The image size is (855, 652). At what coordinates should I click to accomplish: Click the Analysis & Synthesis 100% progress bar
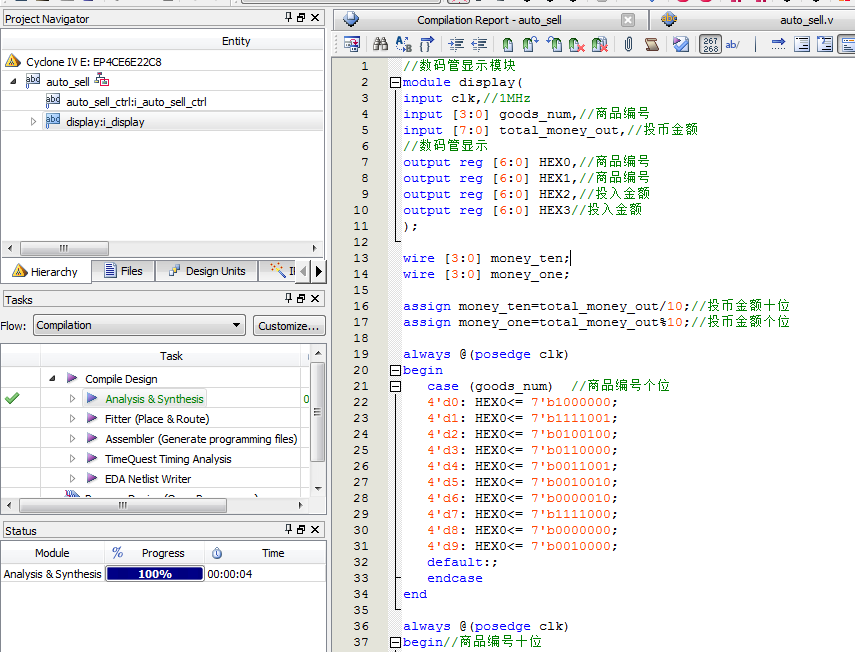pyautogui.click(x=155, y=574)
